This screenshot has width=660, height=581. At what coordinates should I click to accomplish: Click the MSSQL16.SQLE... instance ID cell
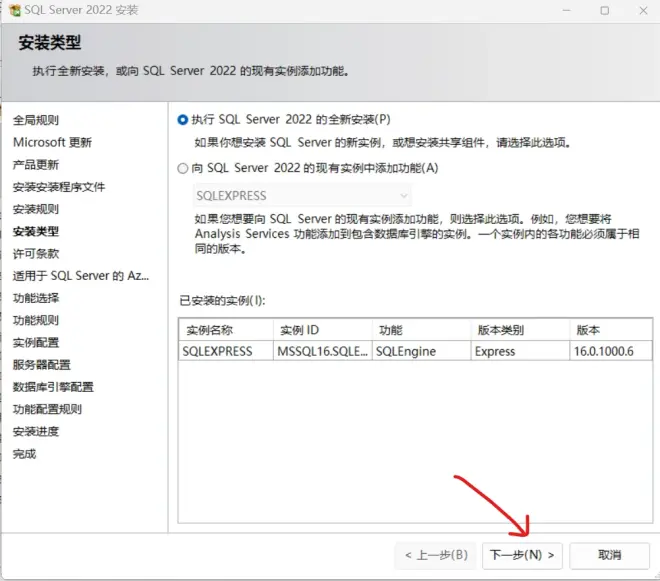pos(323,352)
